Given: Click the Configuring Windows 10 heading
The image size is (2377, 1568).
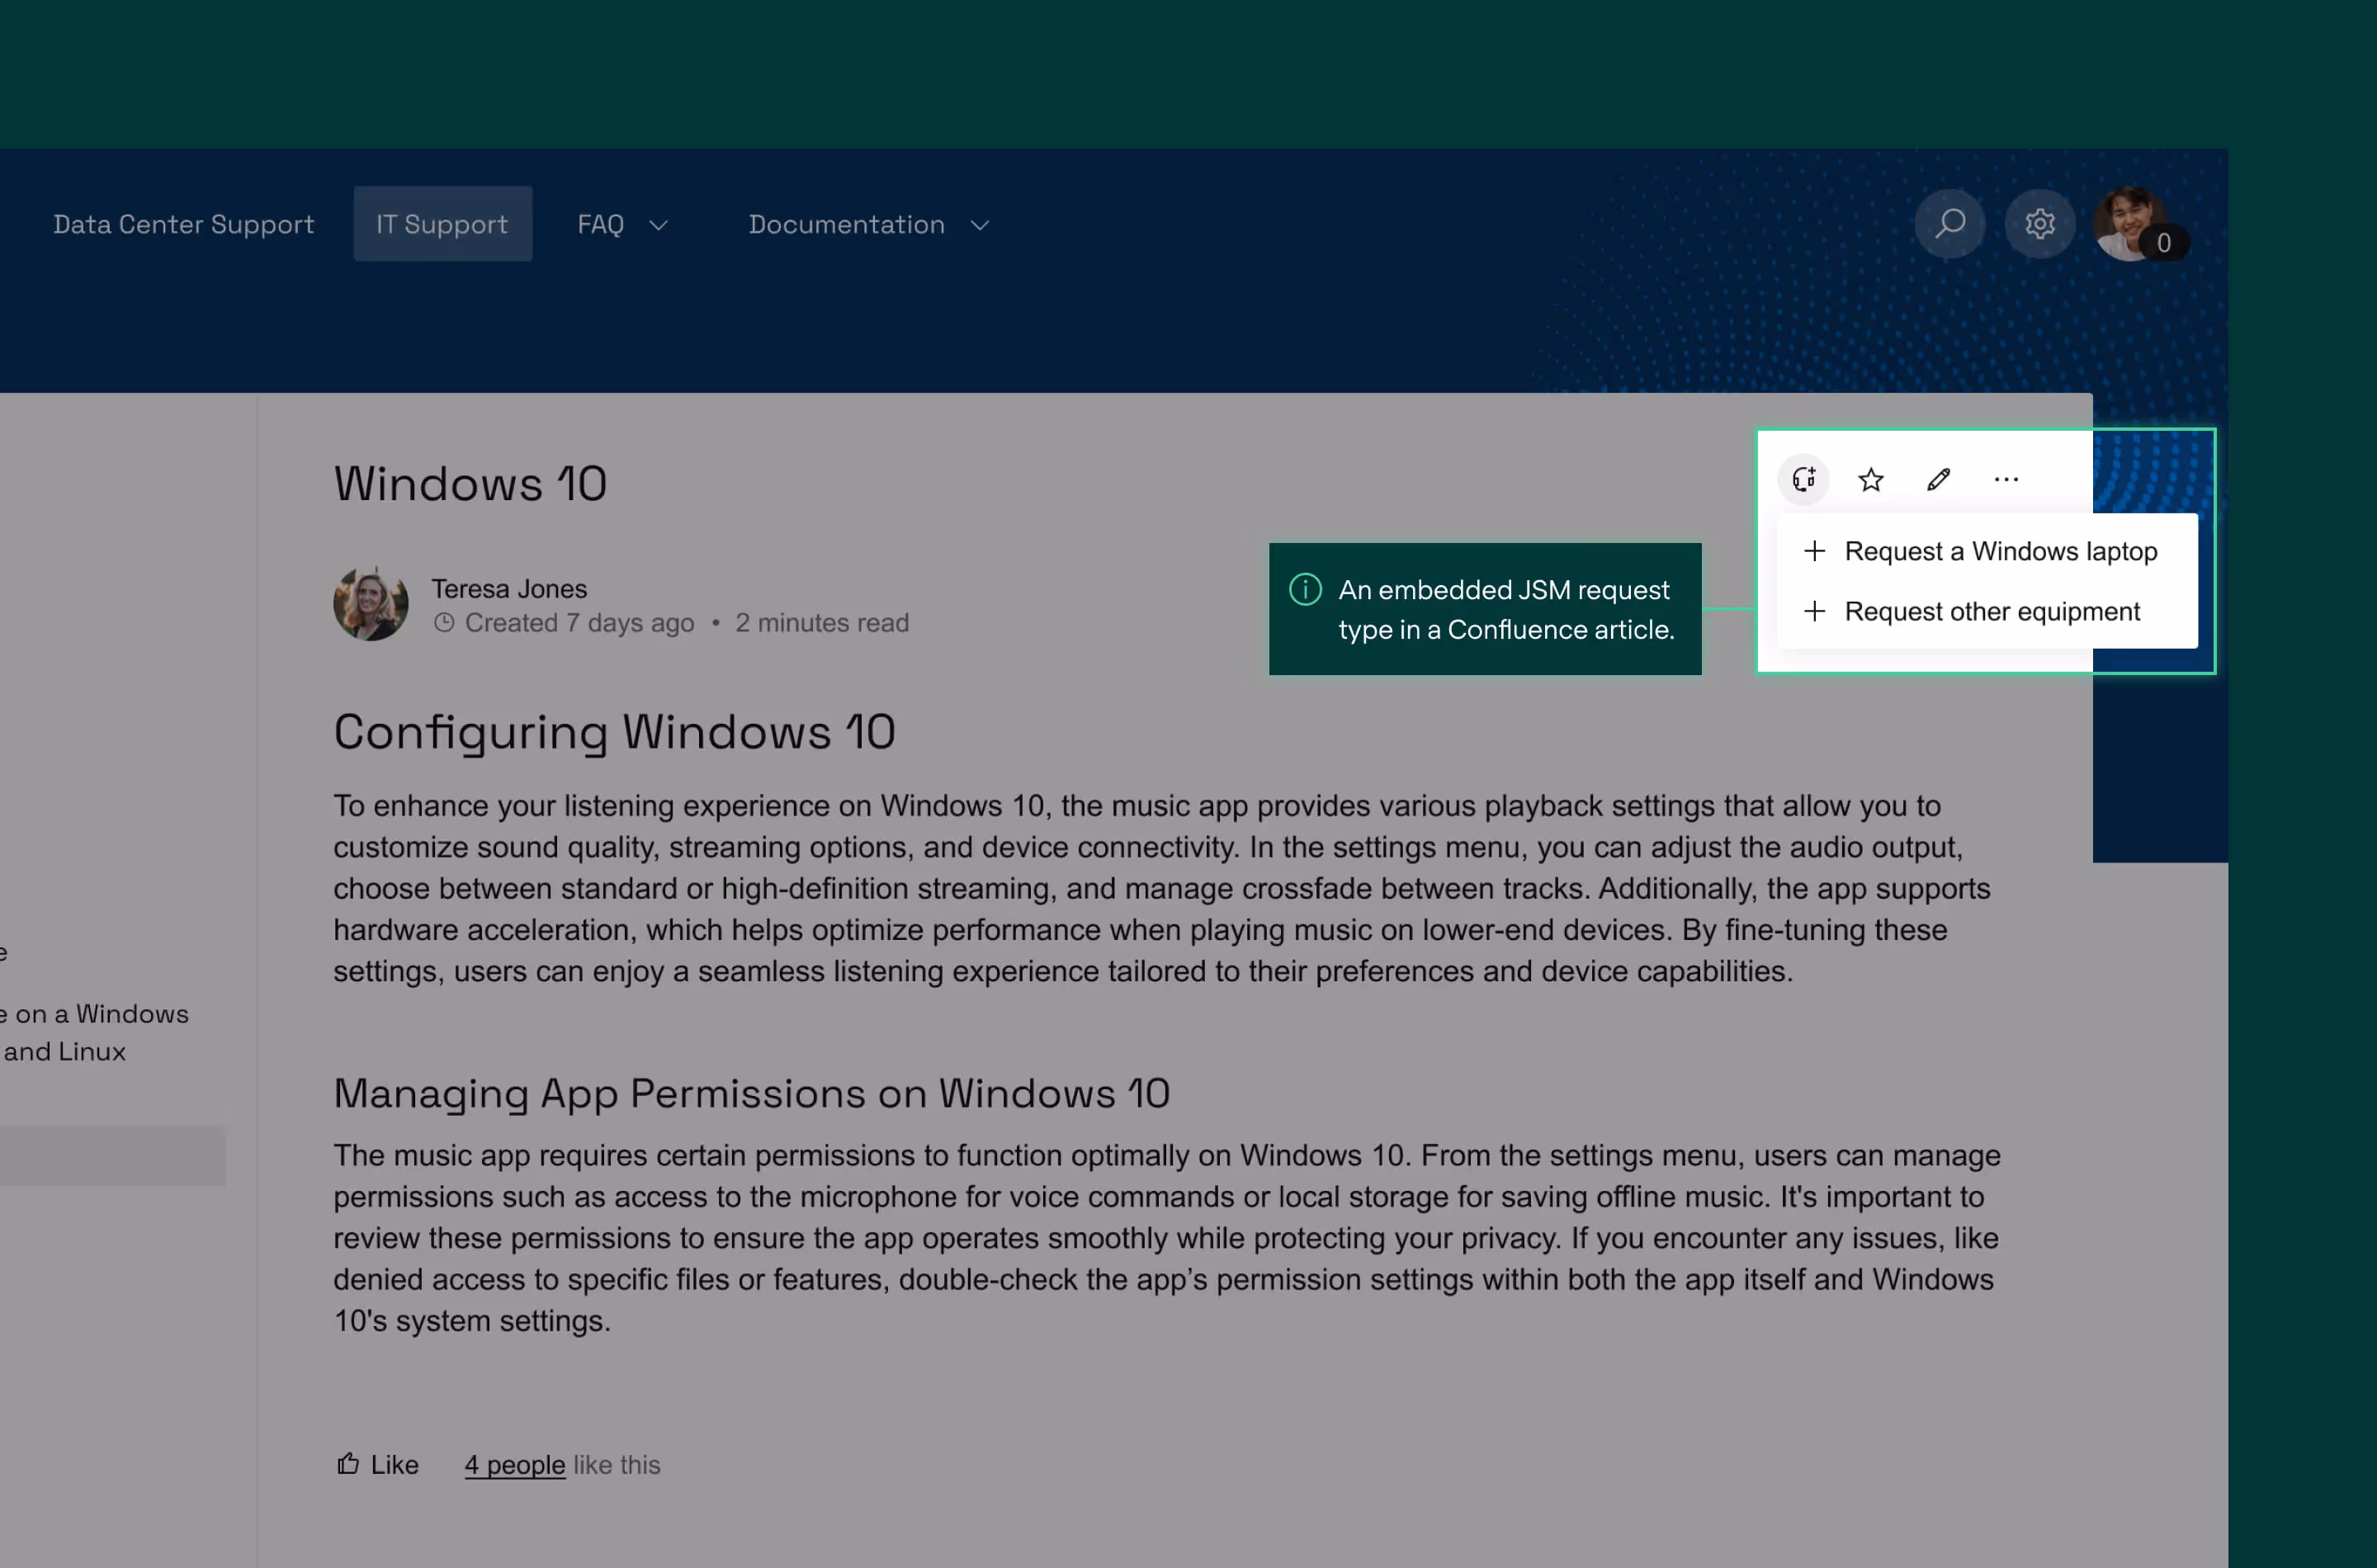Looking at the screenshot, I should (614, 731).
